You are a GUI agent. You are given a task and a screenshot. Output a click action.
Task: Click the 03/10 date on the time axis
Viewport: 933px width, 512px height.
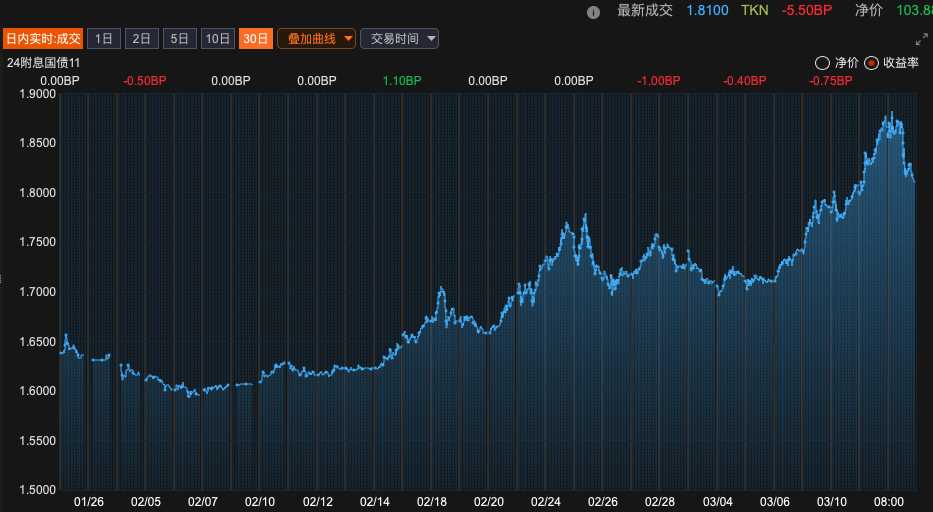point(832,500)
